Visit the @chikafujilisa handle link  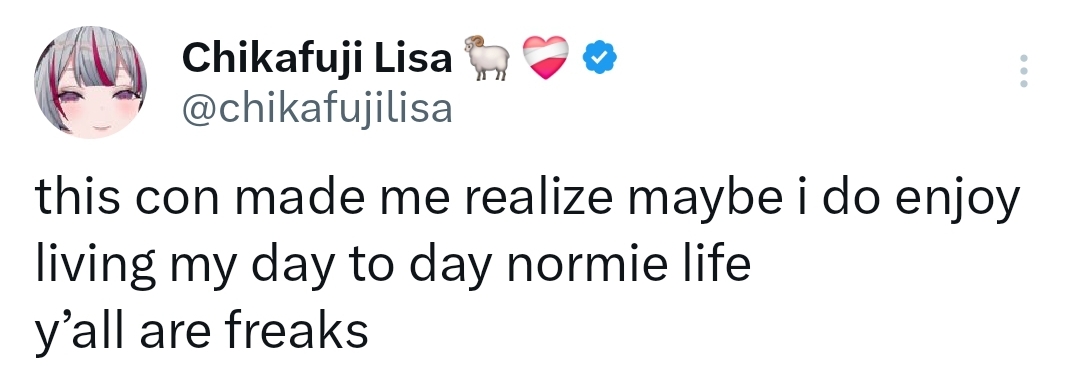click(x=317, y=108)
